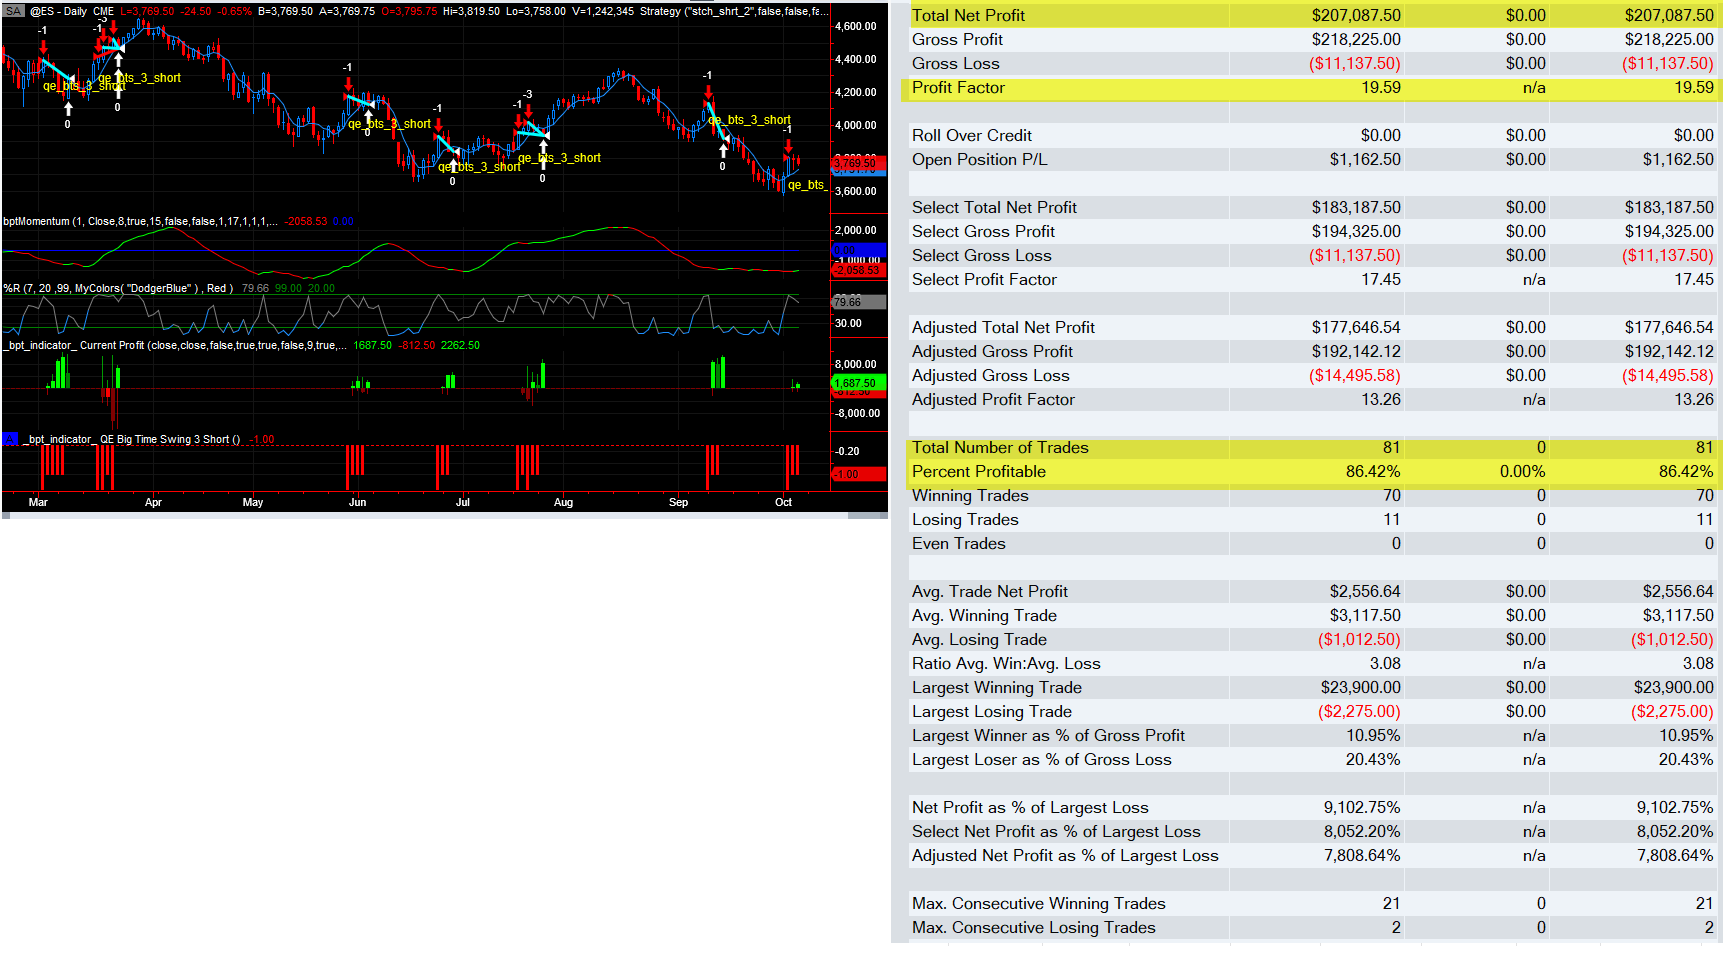Image resolution: width=1728 pixels, height=961 pixels.
Task: Click the Even Trades row label
Action: (958, 543)
